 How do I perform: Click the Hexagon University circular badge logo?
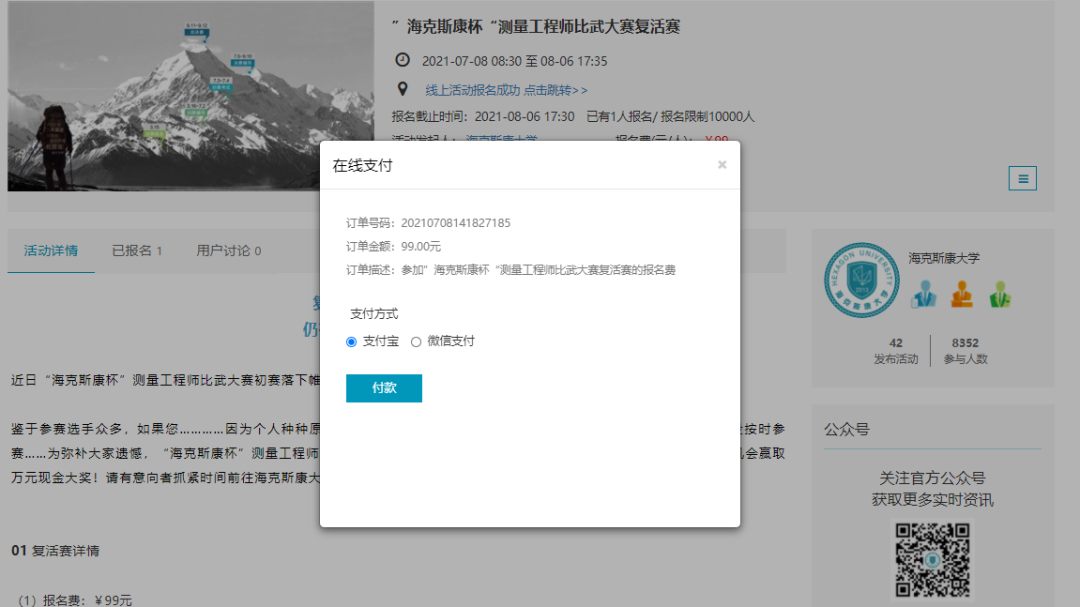pyautogui.click(x=861, y=282)
